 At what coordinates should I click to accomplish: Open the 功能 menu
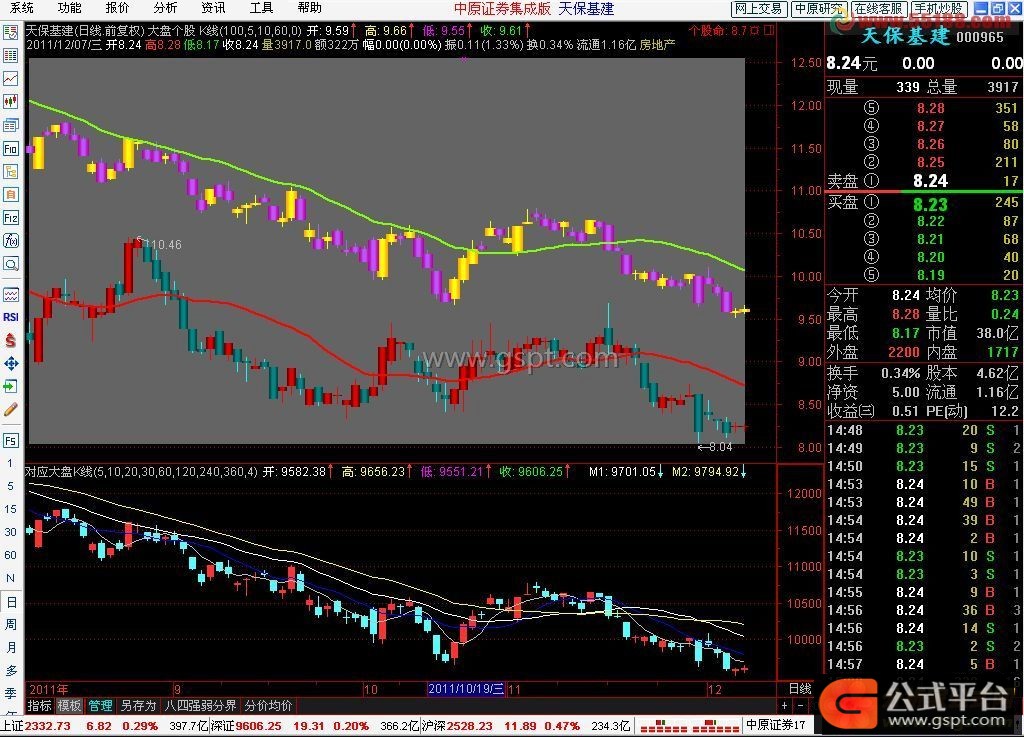[x=69, y=8]
